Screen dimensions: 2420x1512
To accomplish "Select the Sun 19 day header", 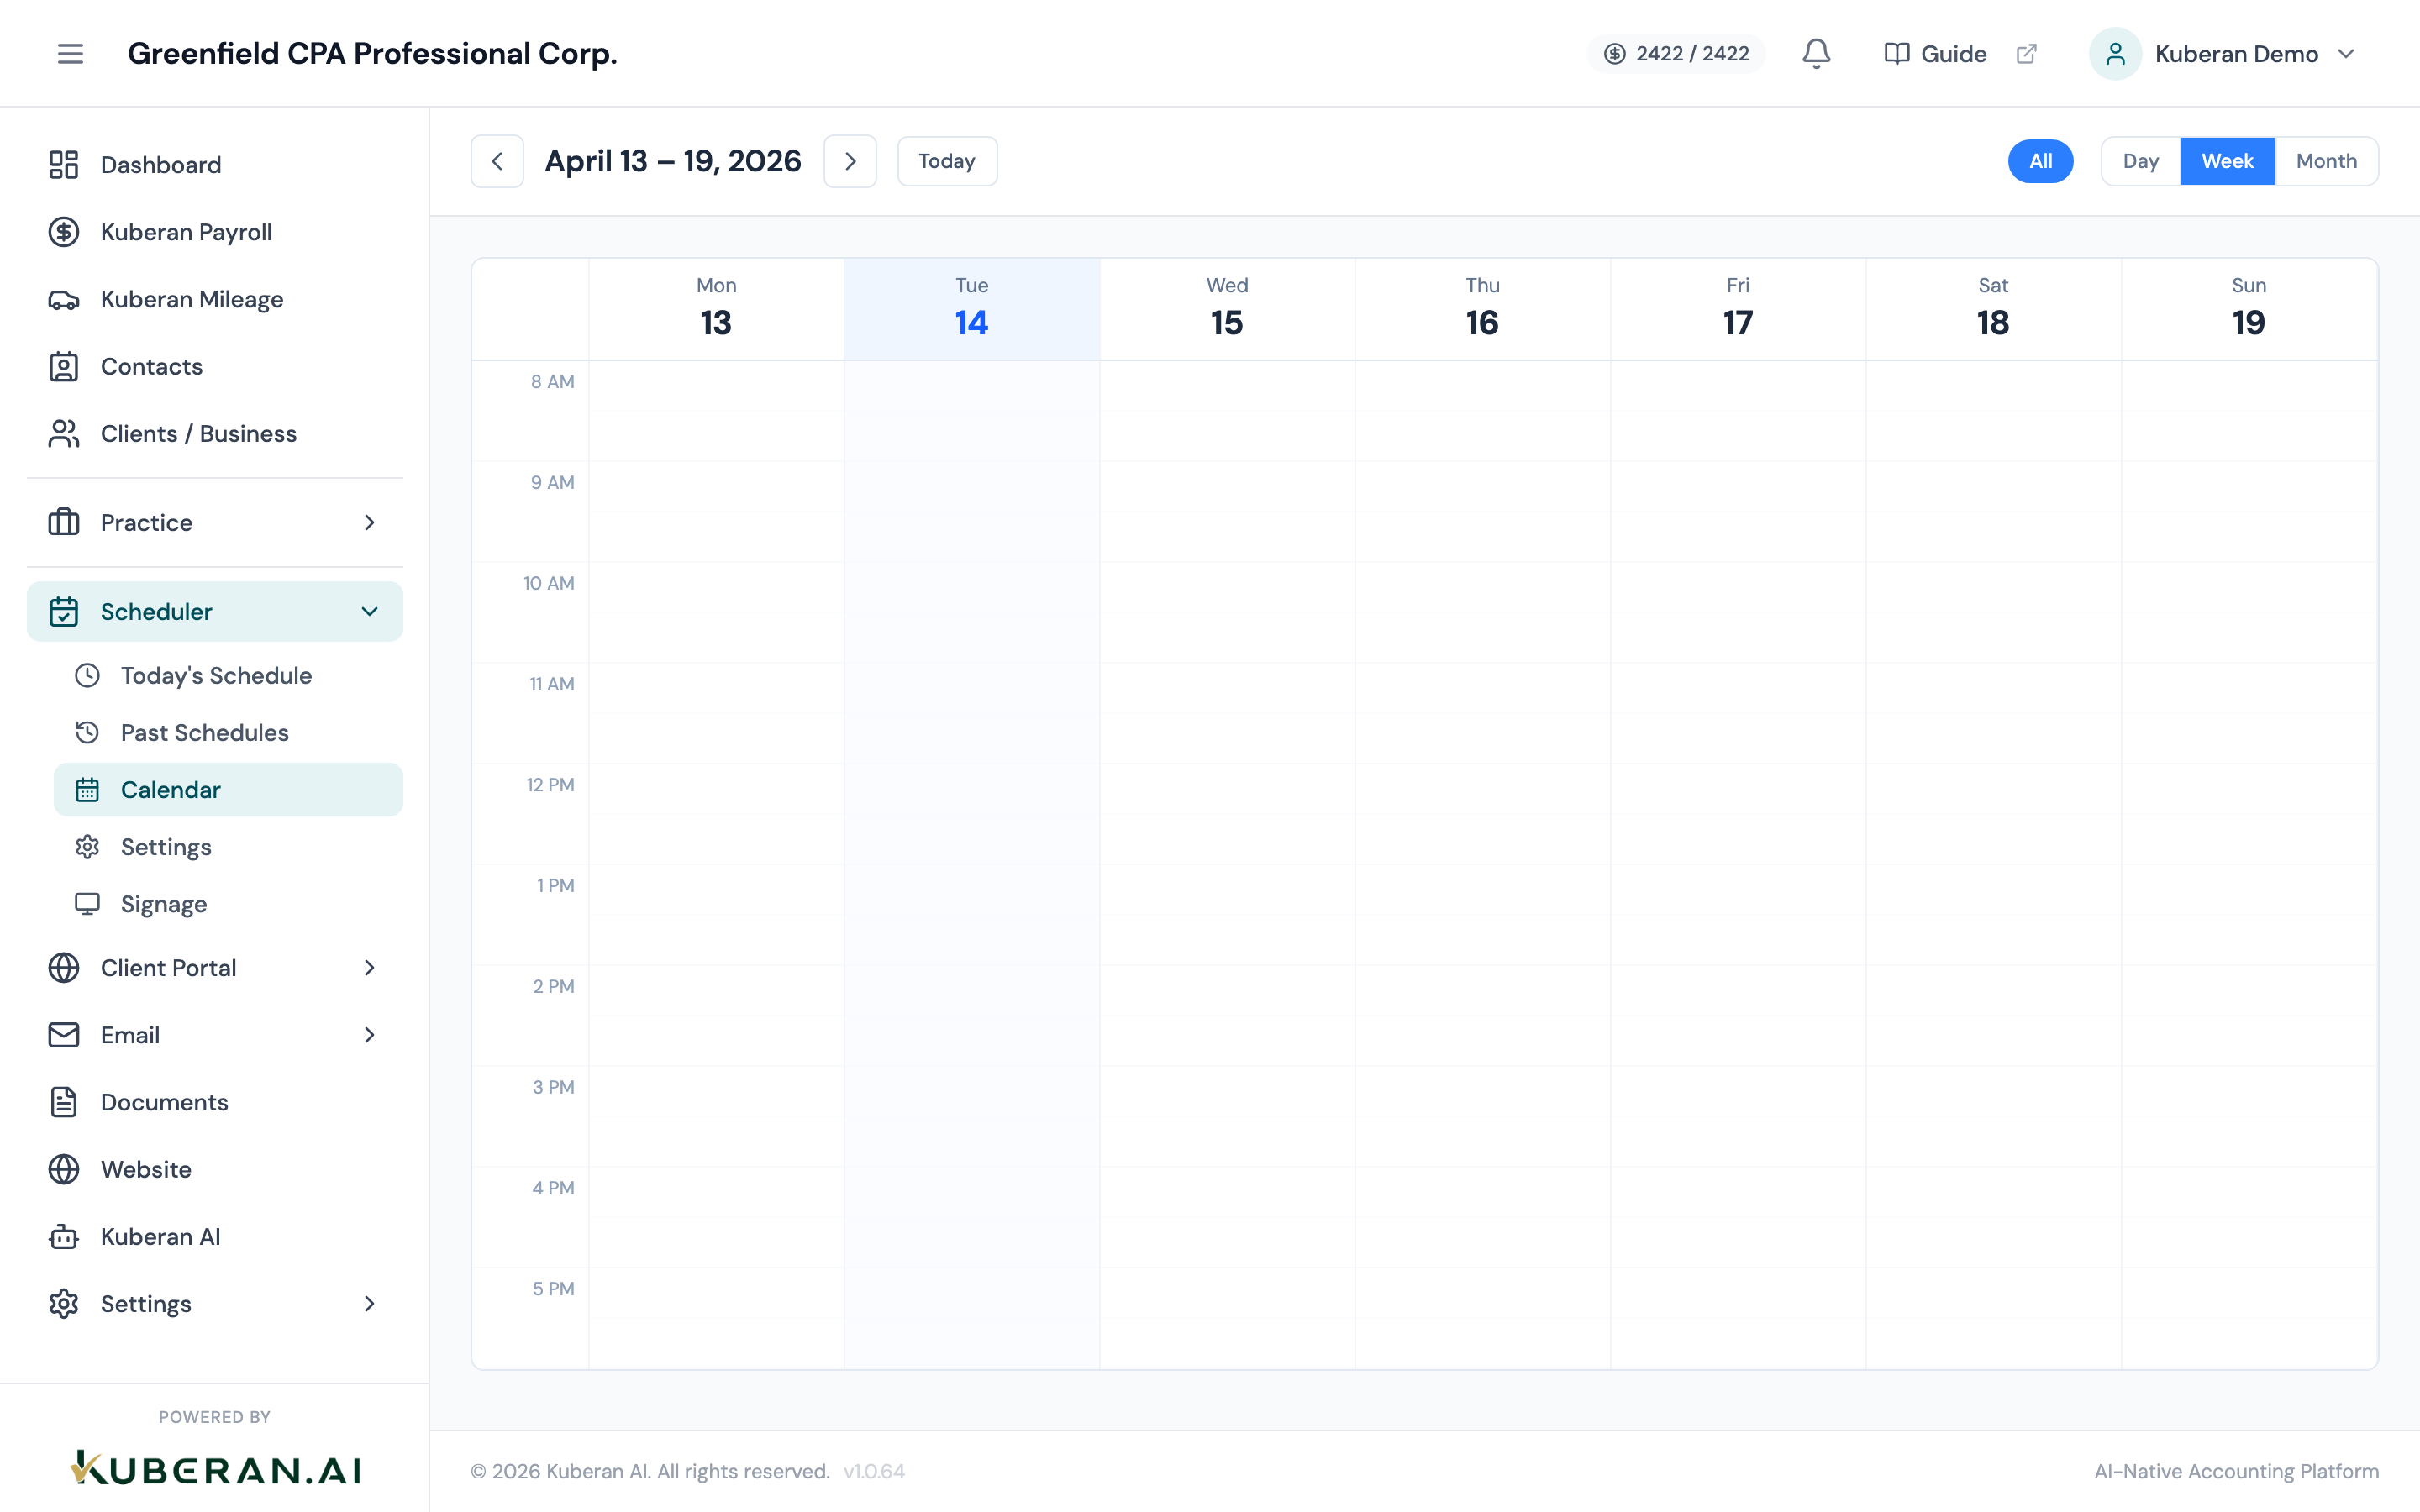I will (x=2248, y=308).
